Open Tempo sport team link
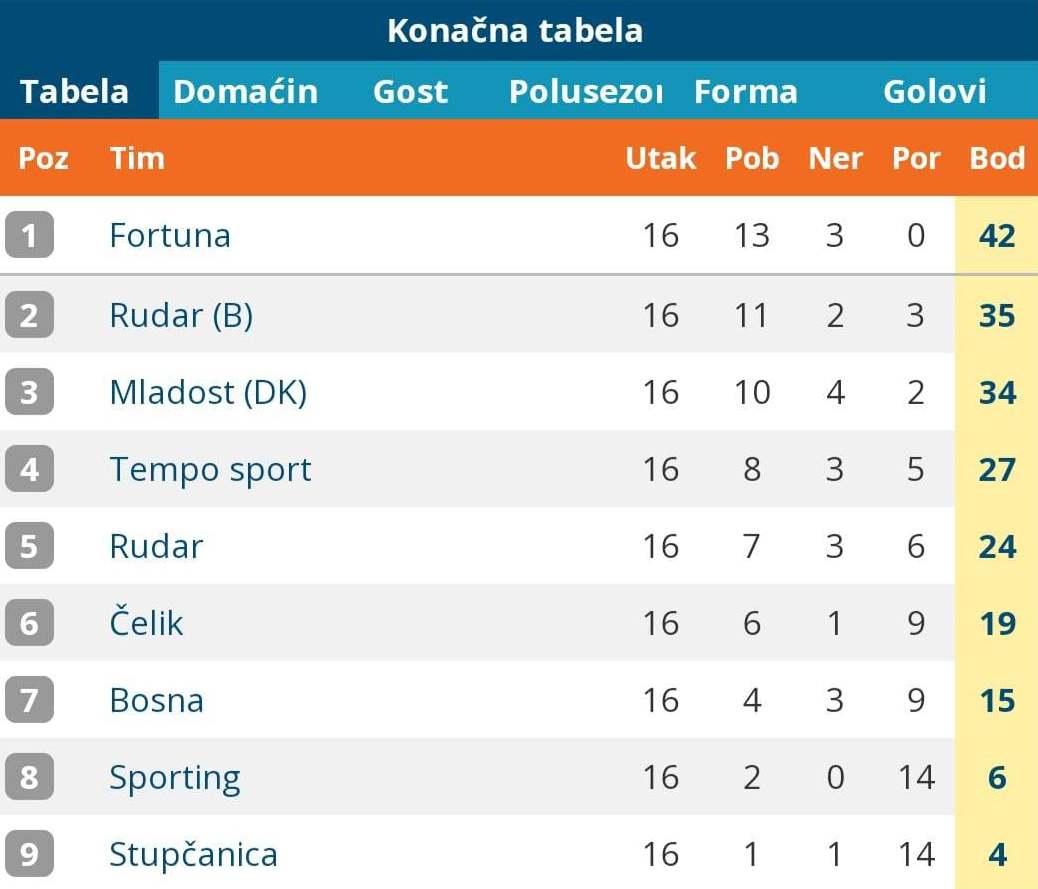The height and width of the screenshot is (889, 1038). click(210, 470)
